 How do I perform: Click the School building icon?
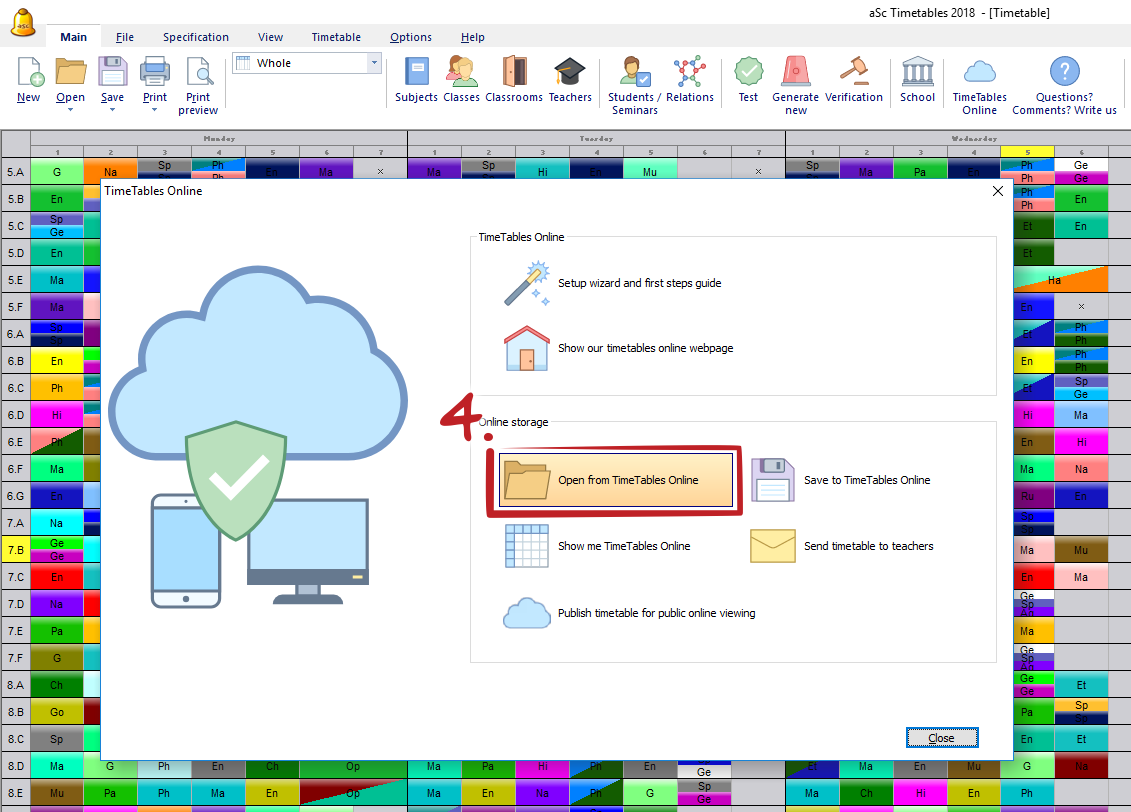click(917, 73)
